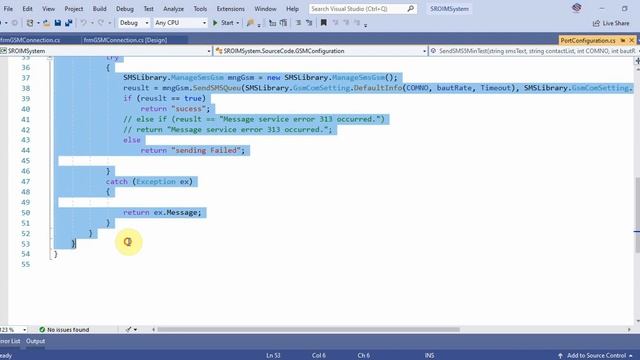
Task: Click the increase indent icon
Action: pos(283,23)
